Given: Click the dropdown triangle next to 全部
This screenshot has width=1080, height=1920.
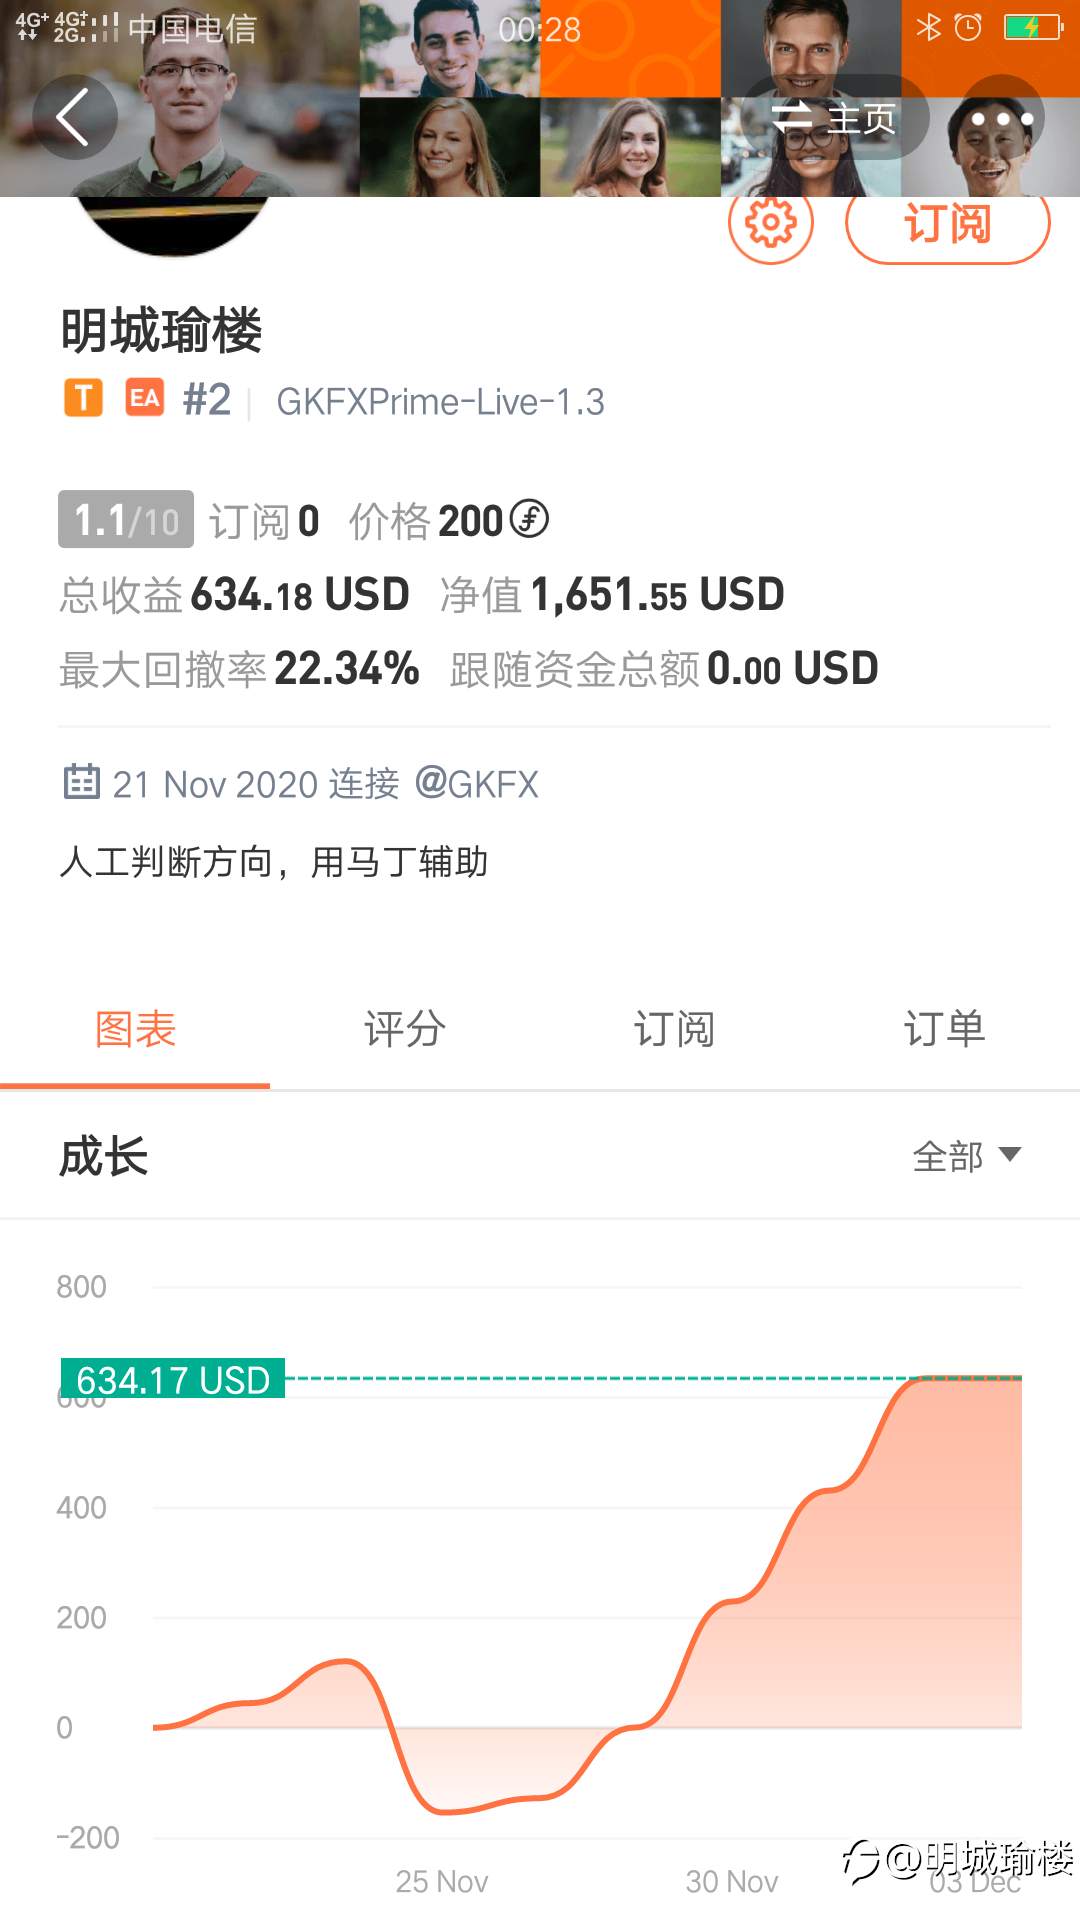Looking at the screenshot, I should point(1010,1155).
